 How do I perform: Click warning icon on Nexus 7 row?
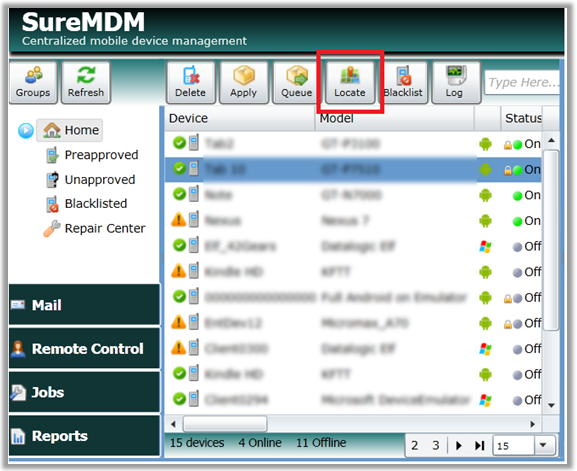click(179, 220)
